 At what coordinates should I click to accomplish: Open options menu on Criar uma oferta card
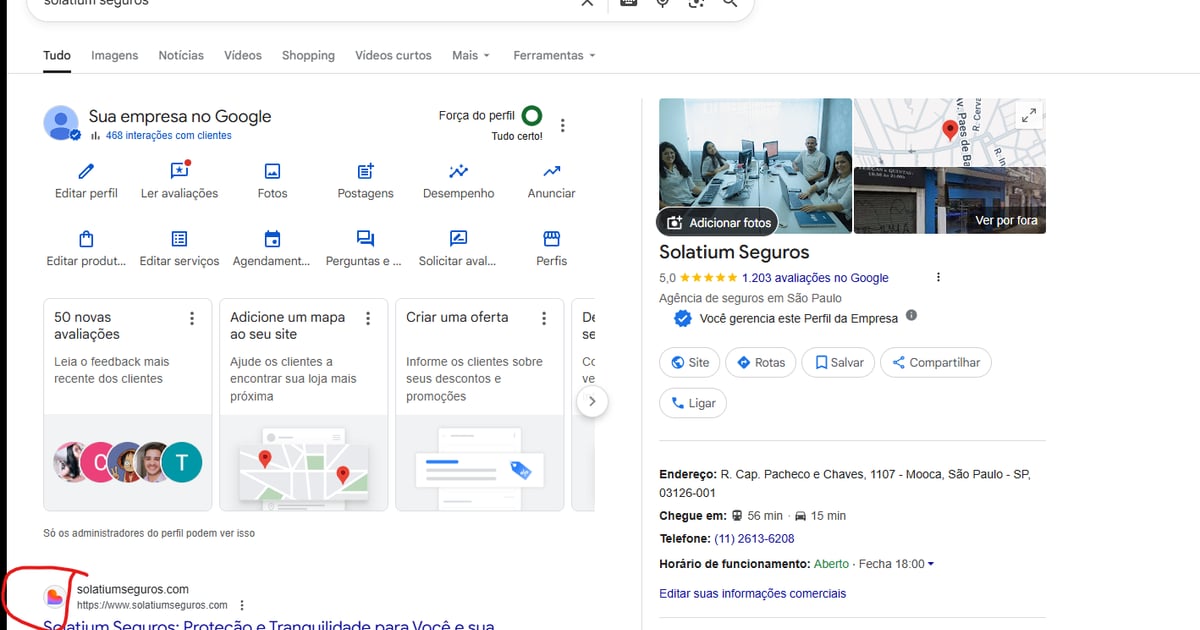[544, 318]
